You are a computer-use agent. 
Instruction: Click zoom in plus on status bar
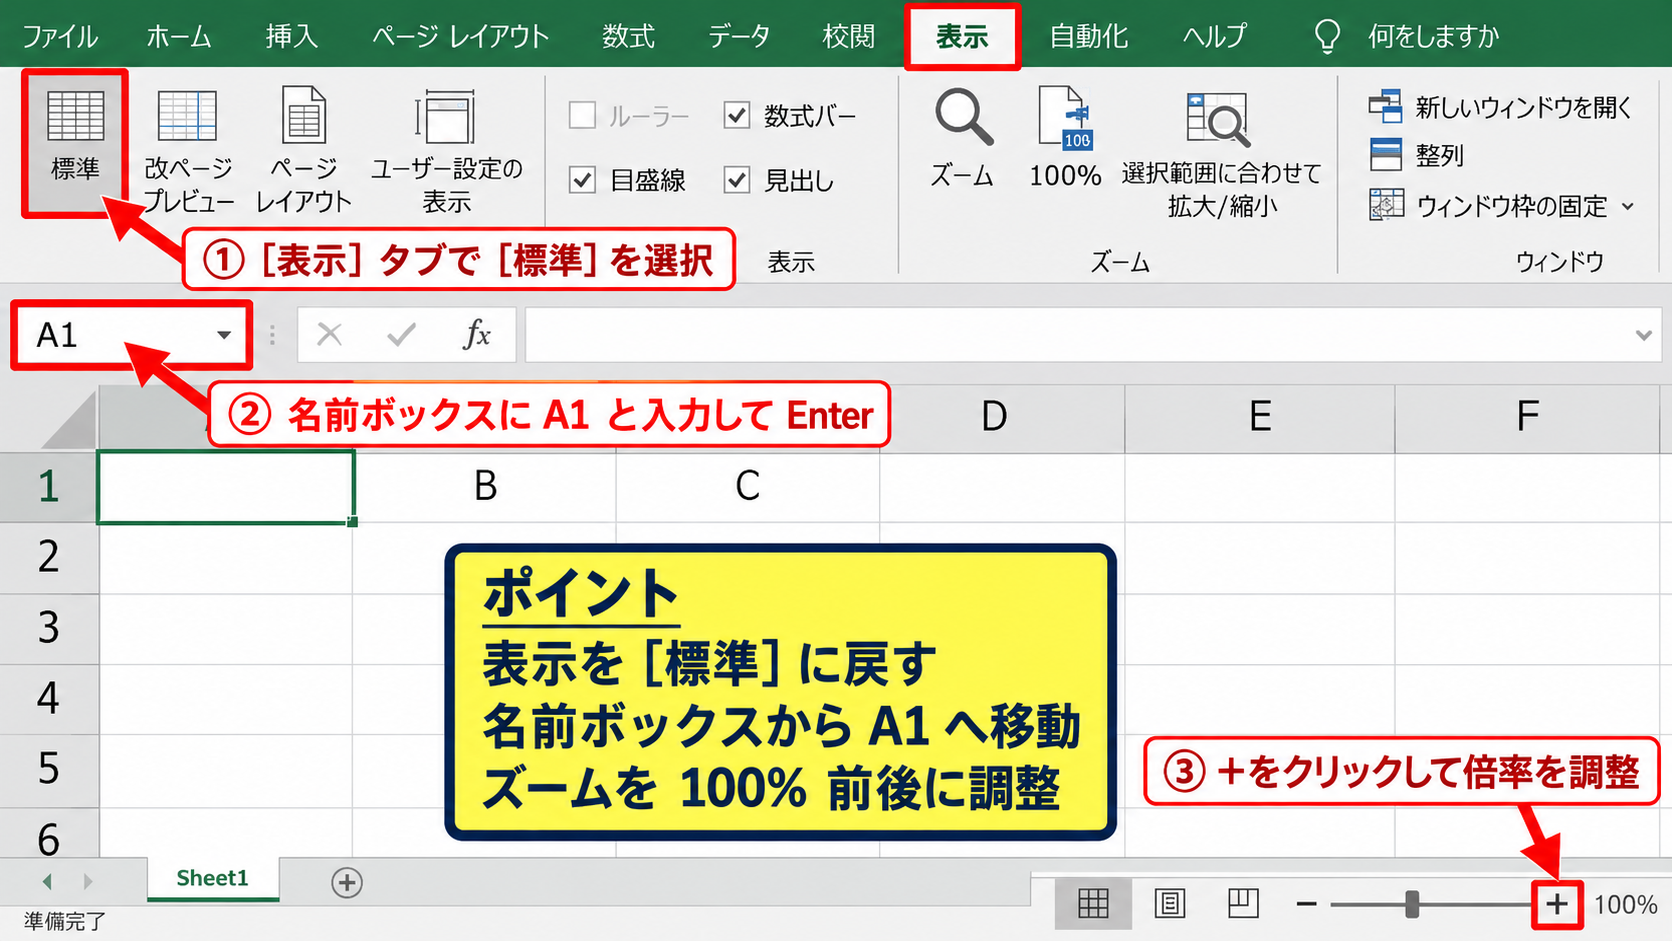pyautogui.click(x=1557, y=905)
